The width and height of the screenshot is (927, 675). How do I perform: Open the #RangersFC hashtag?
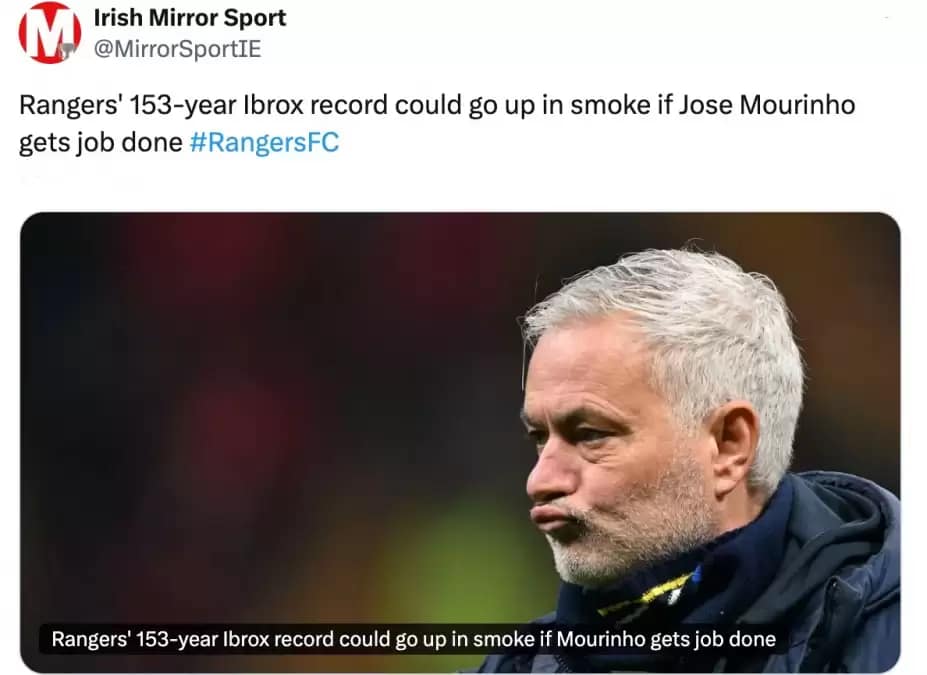pos(264,143)
